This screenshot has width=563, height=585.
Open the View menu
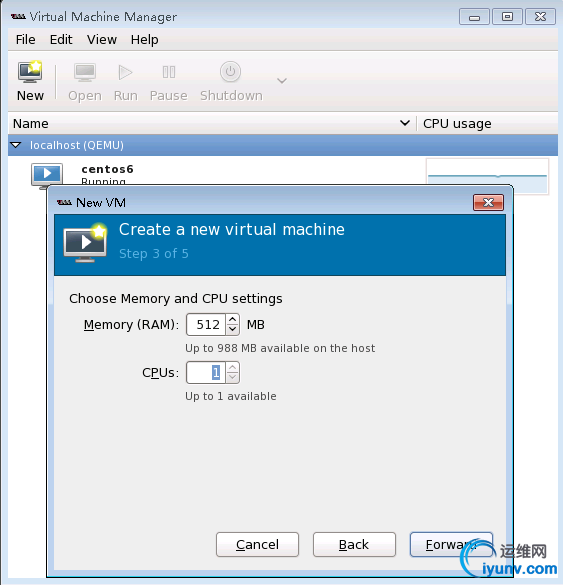click(x=102, y=40)
